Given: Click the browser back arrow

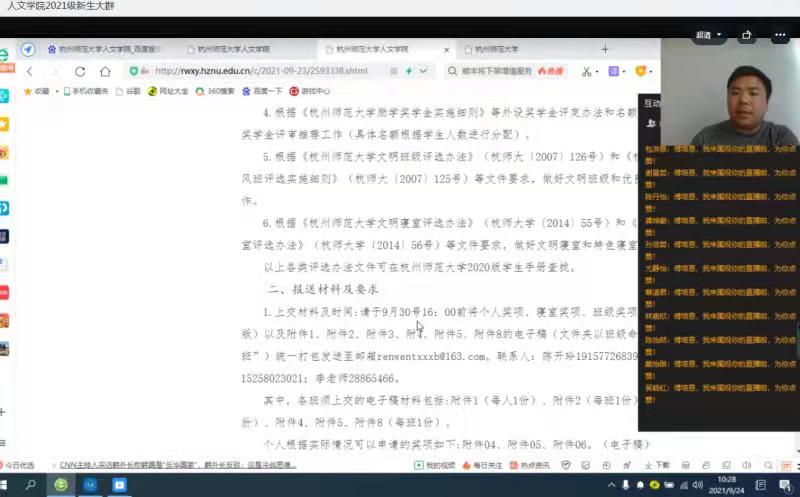Looking at the screenshot, I should click(x=29, y=71).
